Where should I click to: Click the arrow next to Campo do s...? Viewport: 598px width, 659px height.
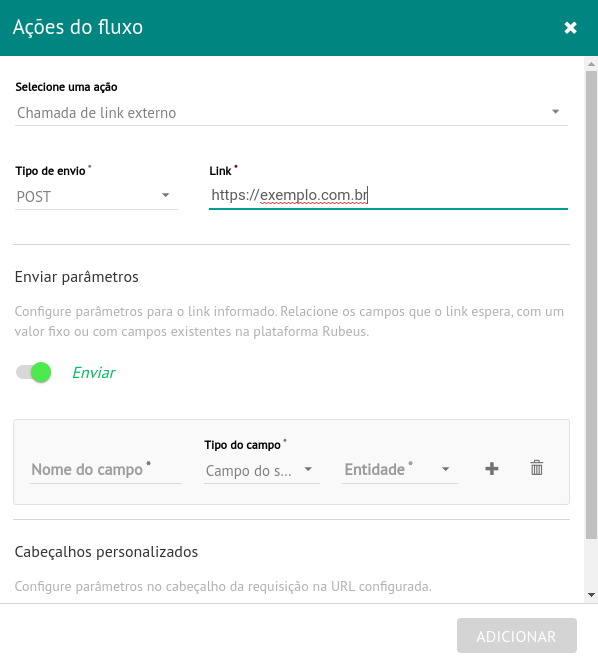click(x=308, y=469)
